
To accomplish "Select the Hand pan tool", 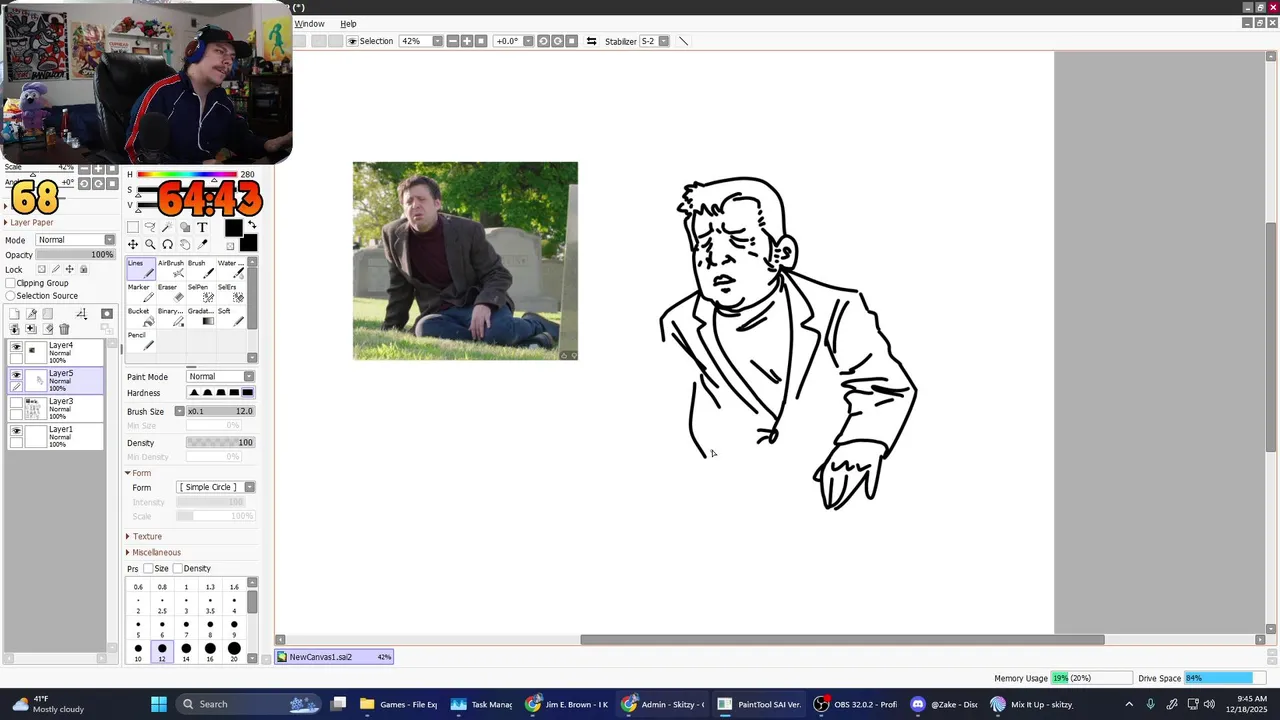I will point(185,244).
